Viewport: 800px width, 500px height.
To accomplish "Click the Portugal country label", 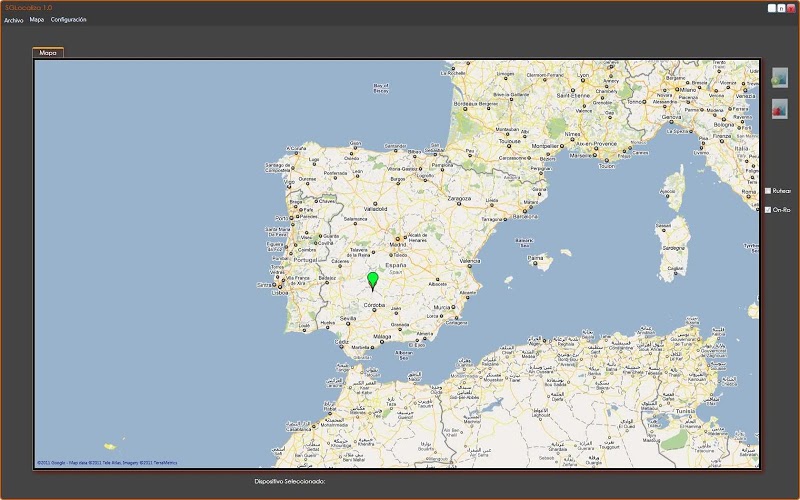I will pos(305,260).
